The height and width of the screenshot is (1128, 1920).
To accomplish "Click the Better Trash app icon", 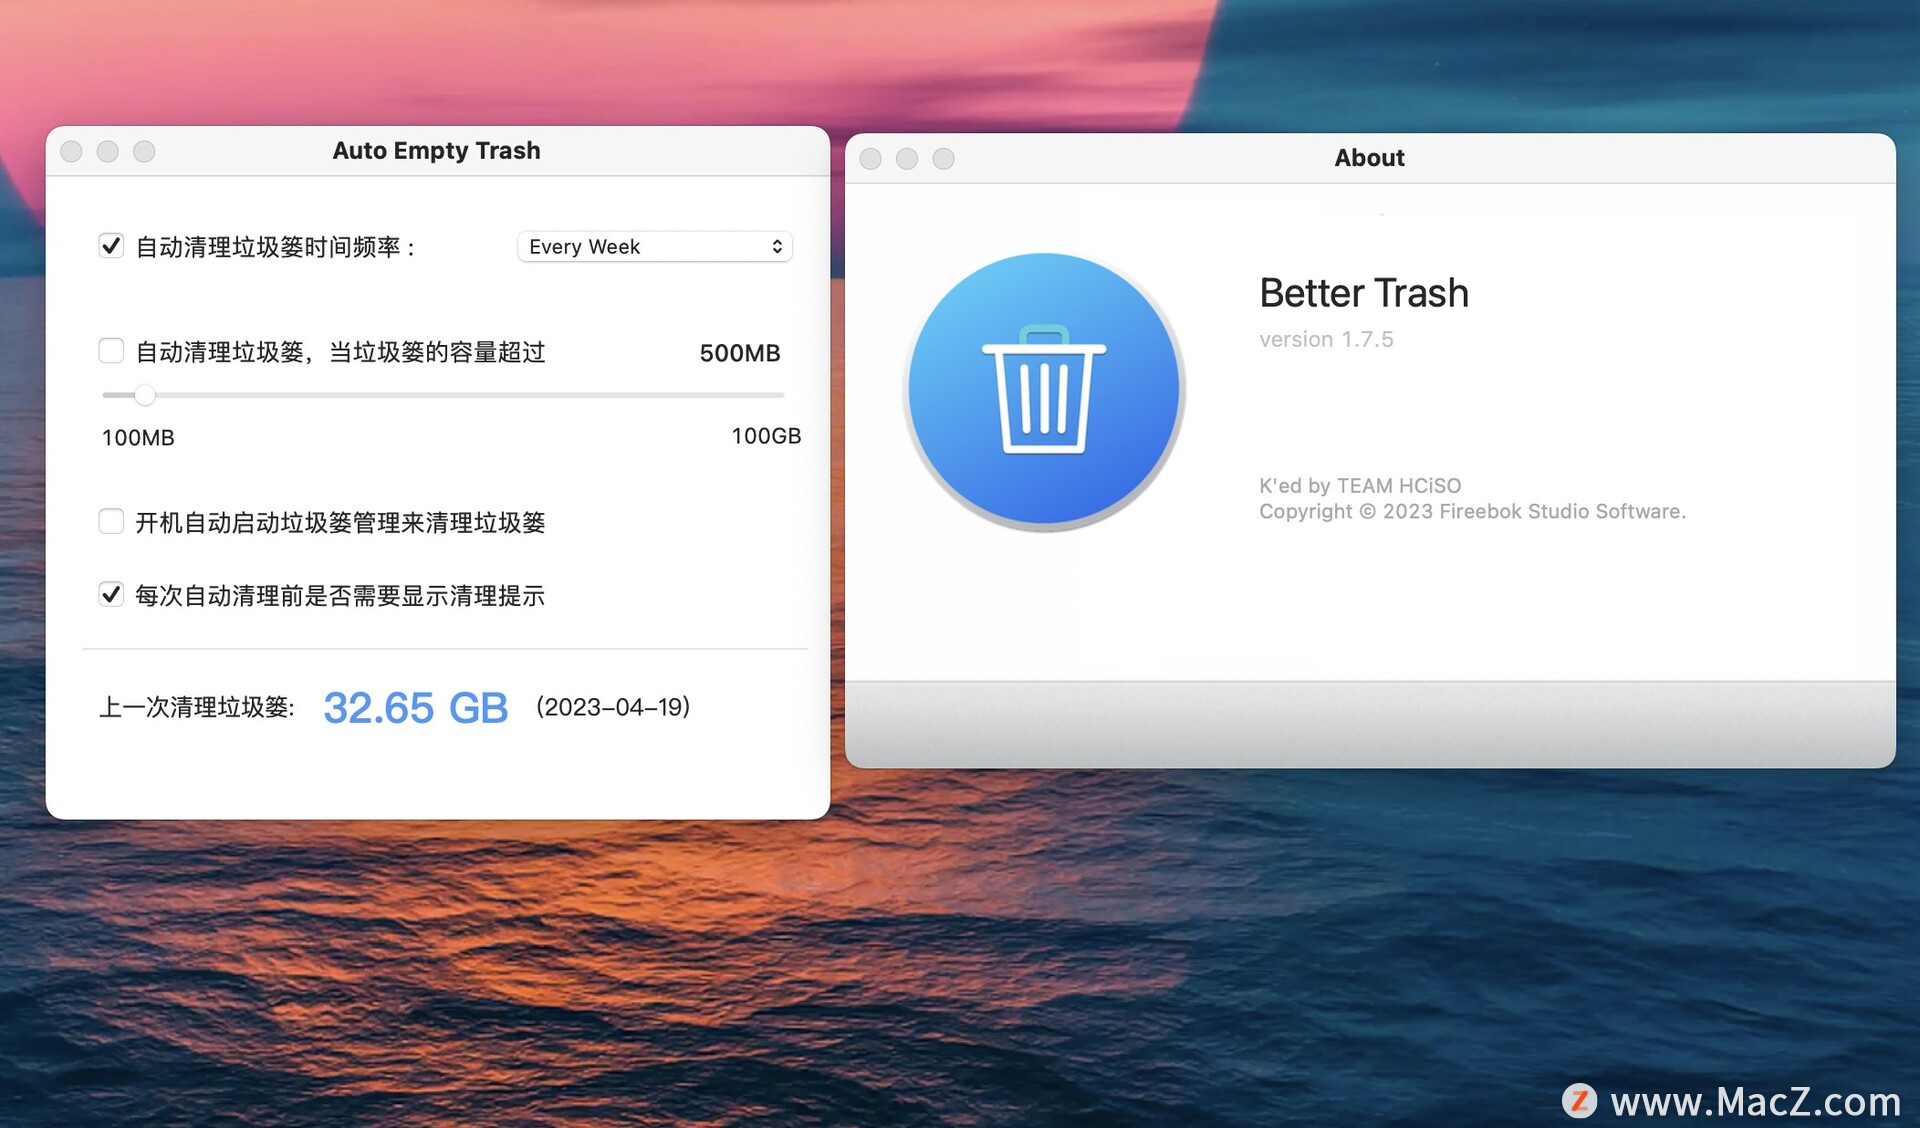I will click(x=1044, y=389).
